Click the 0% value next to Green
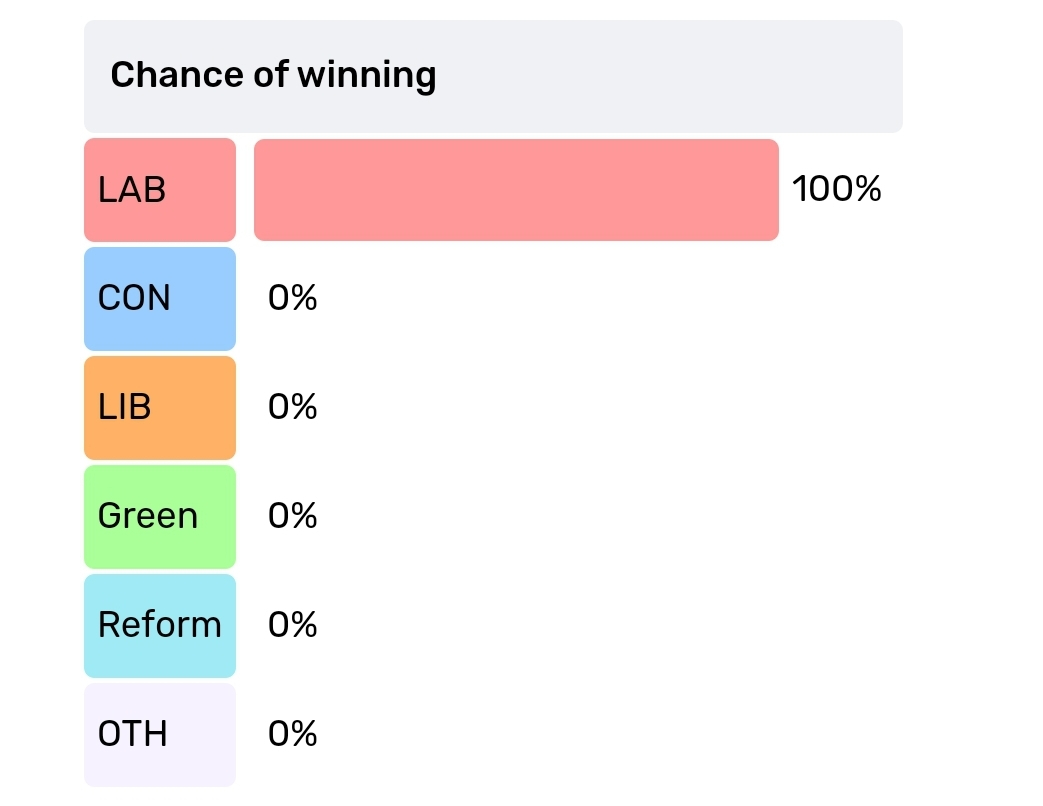 tap(293, 516)
